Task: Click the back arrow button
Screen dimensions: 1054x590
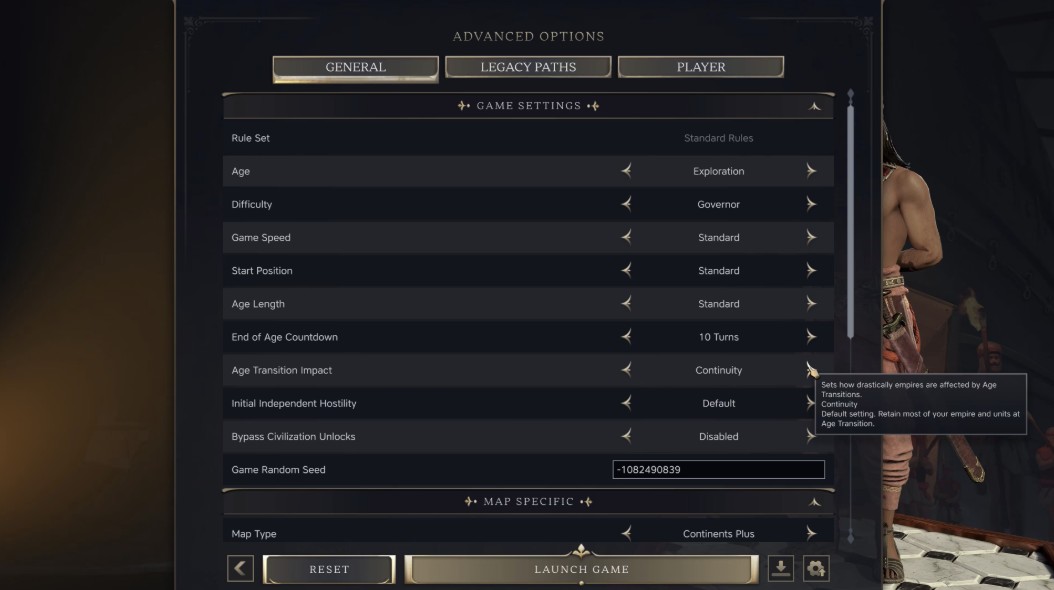Action: [240, 569]
